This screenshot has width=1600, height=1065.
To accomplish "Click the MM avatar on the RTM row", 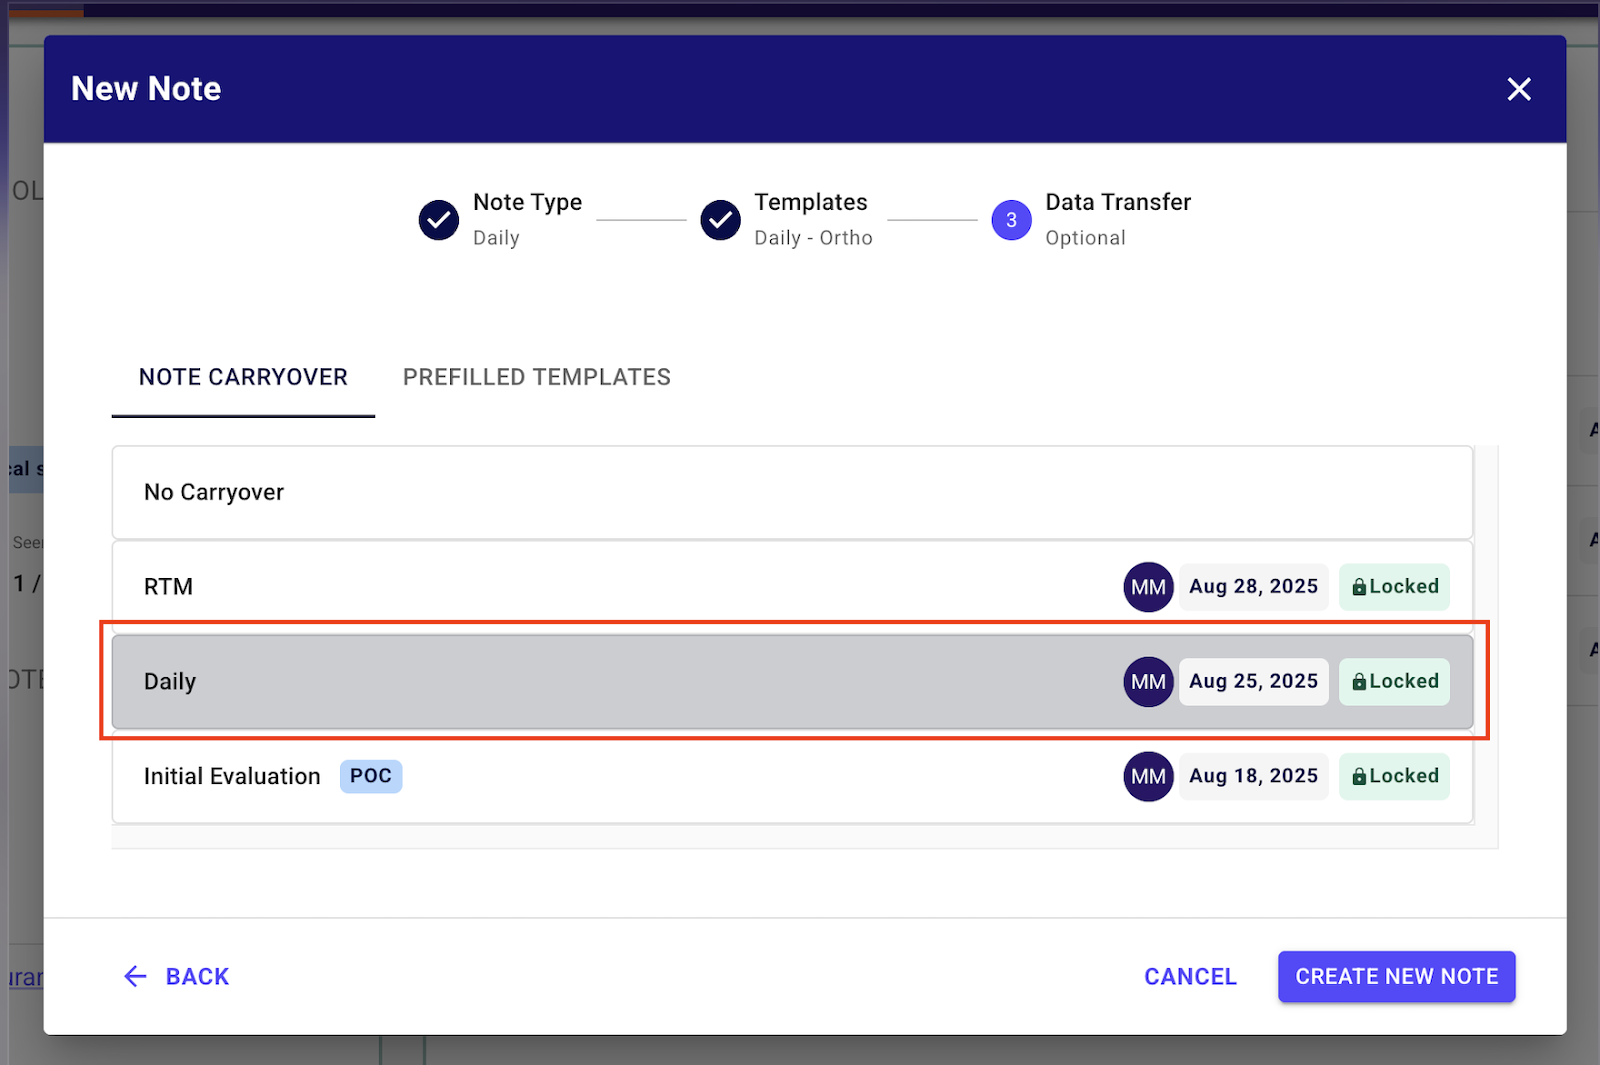I will pos(1147,587).
